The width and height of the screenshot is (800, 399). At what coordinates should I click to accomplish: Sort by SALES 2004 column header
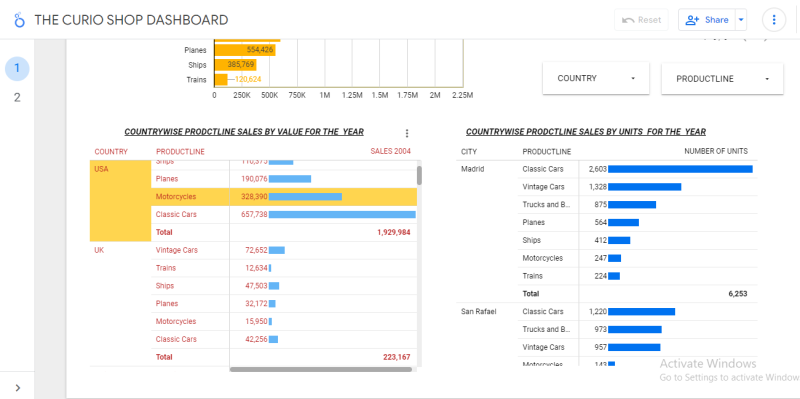tap(390, 152)
